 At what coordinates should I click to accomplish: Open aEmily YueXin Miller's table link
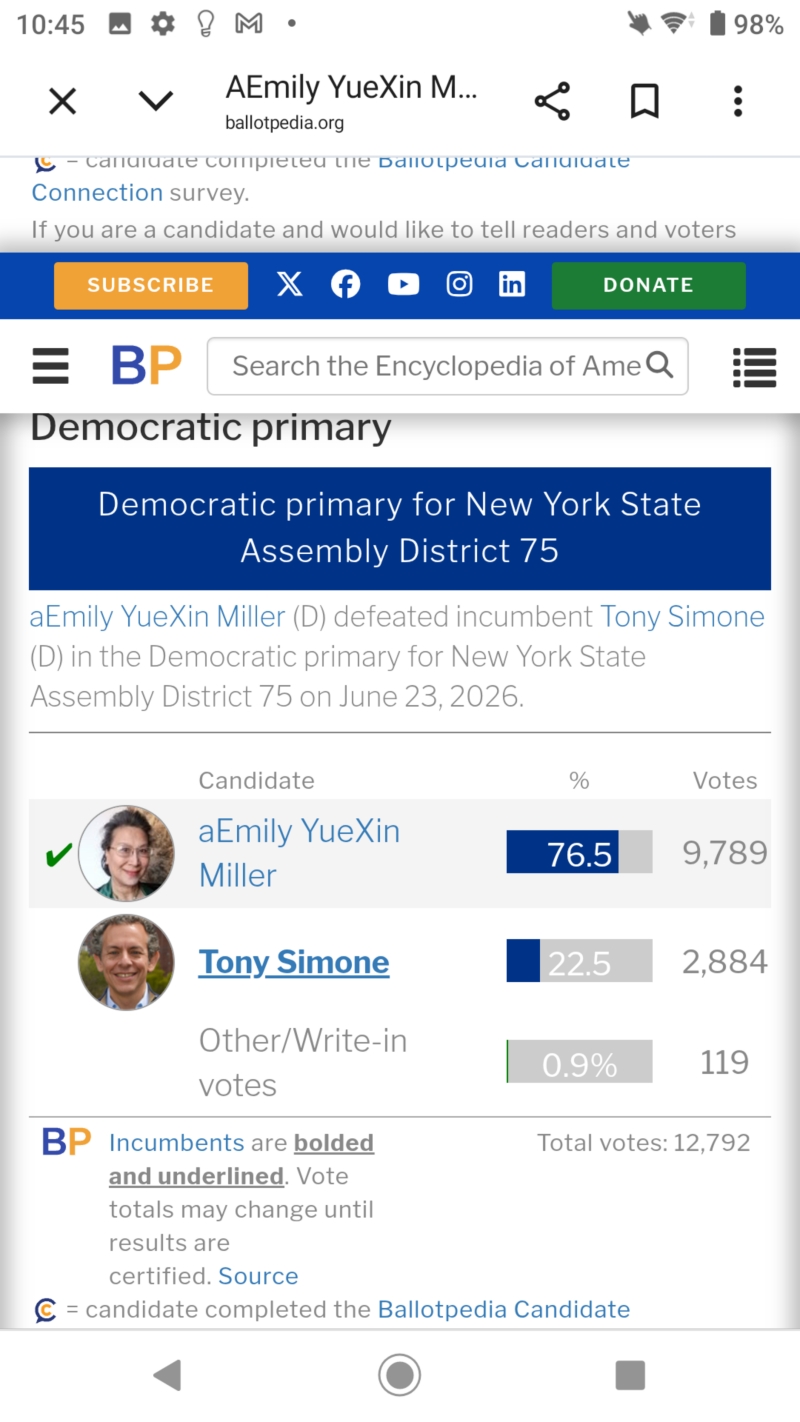[x=299, y=853]
